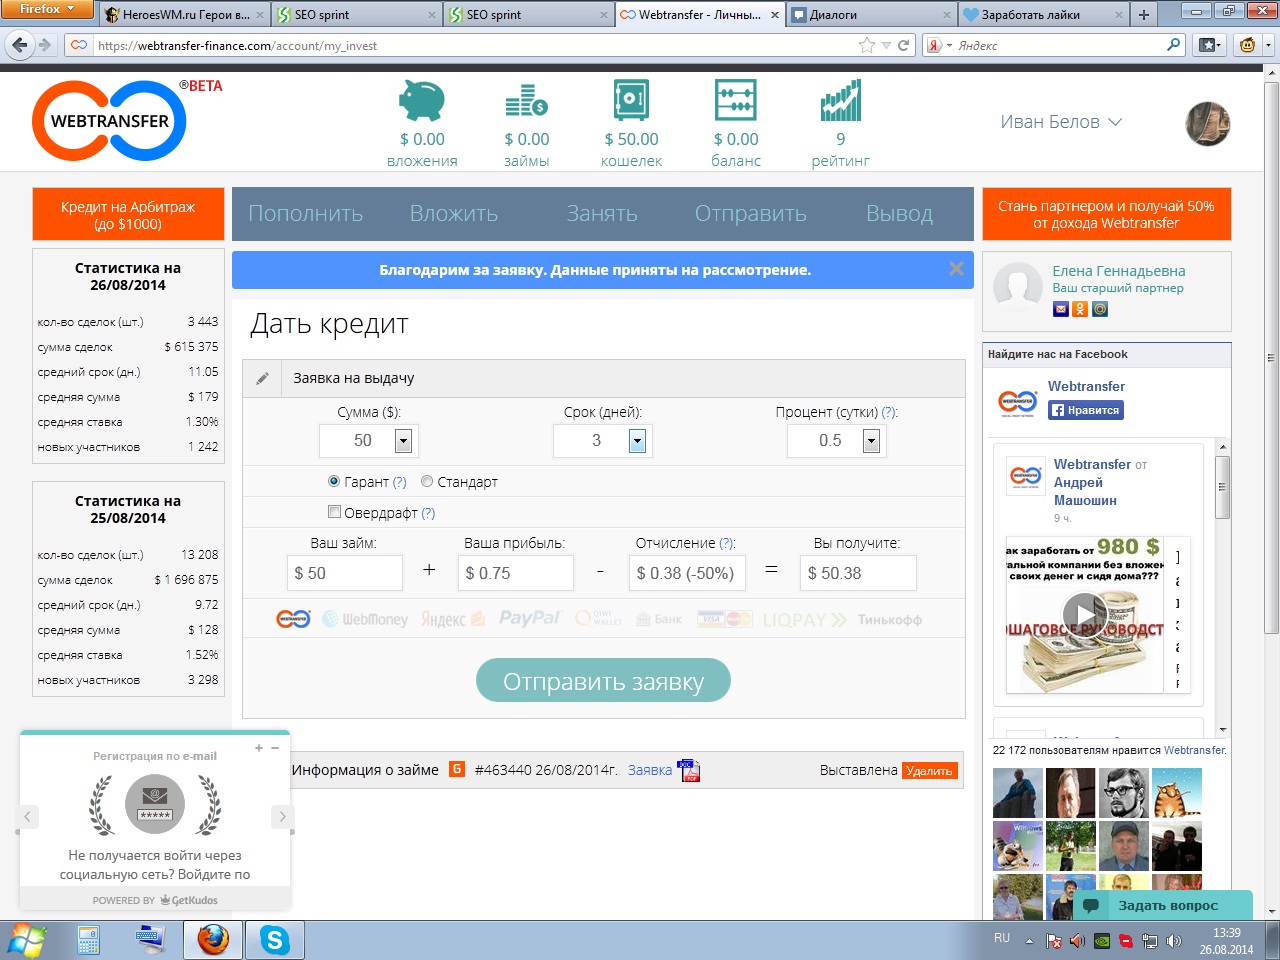
Task: Select the Яндекс payment logo
Action: tap(453, 619)
